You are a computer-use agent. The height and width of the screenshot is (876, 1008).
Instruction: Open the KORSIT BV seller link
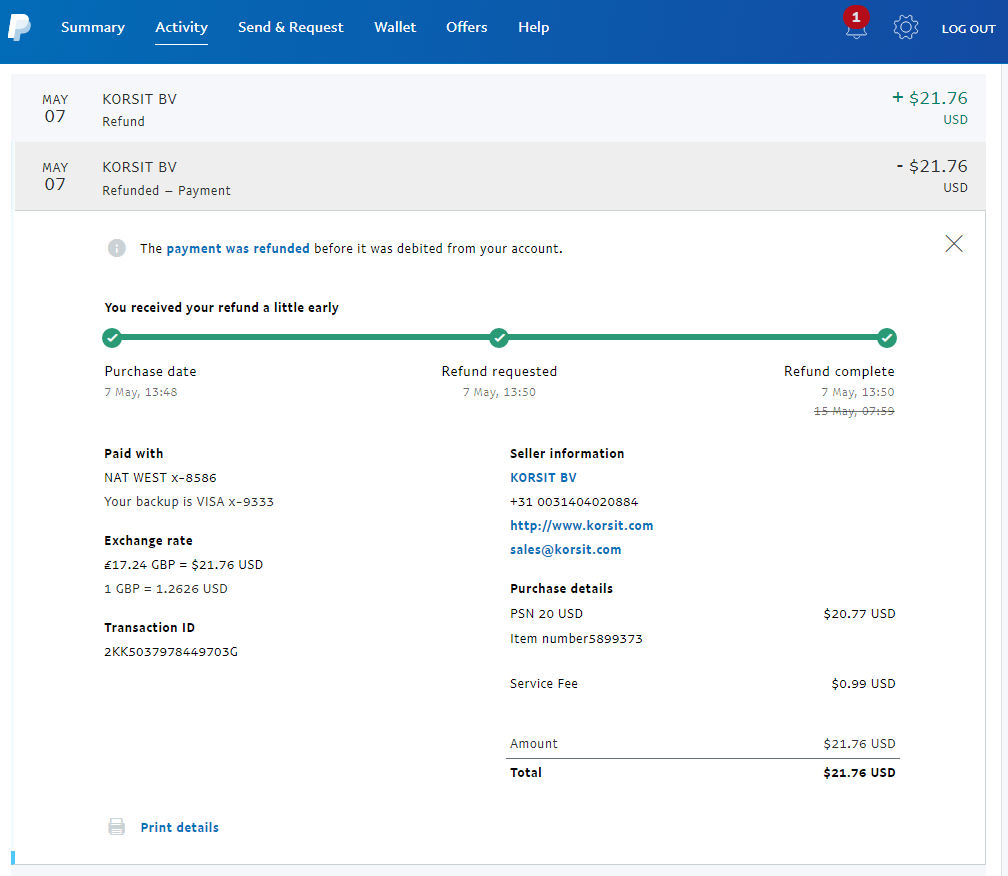click(543, 478)
